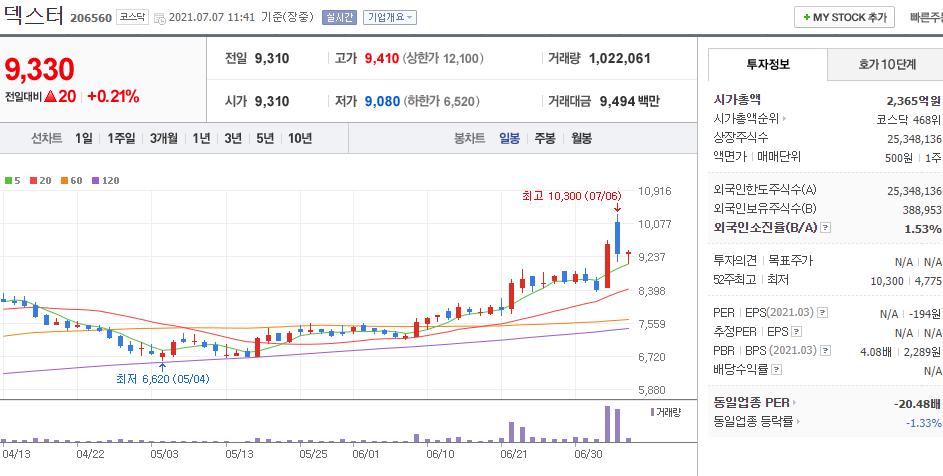
Task: Click the clock icon beside the date
Action: [160, 18]
